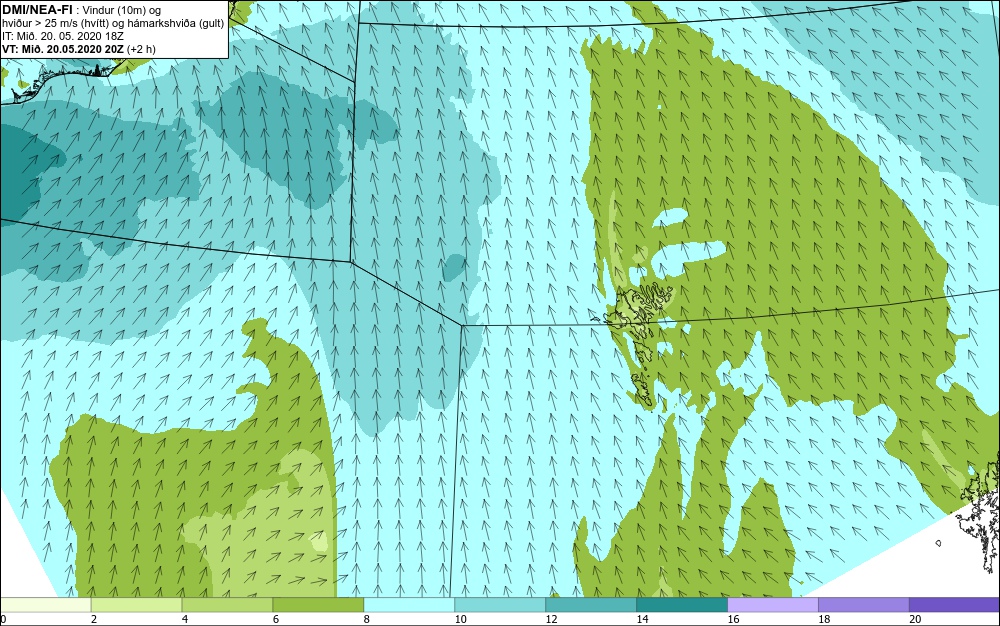Click the legend label '16'
Image resolution: width=1000 pixels, height=626 pixels.
(x=733, y=619)
